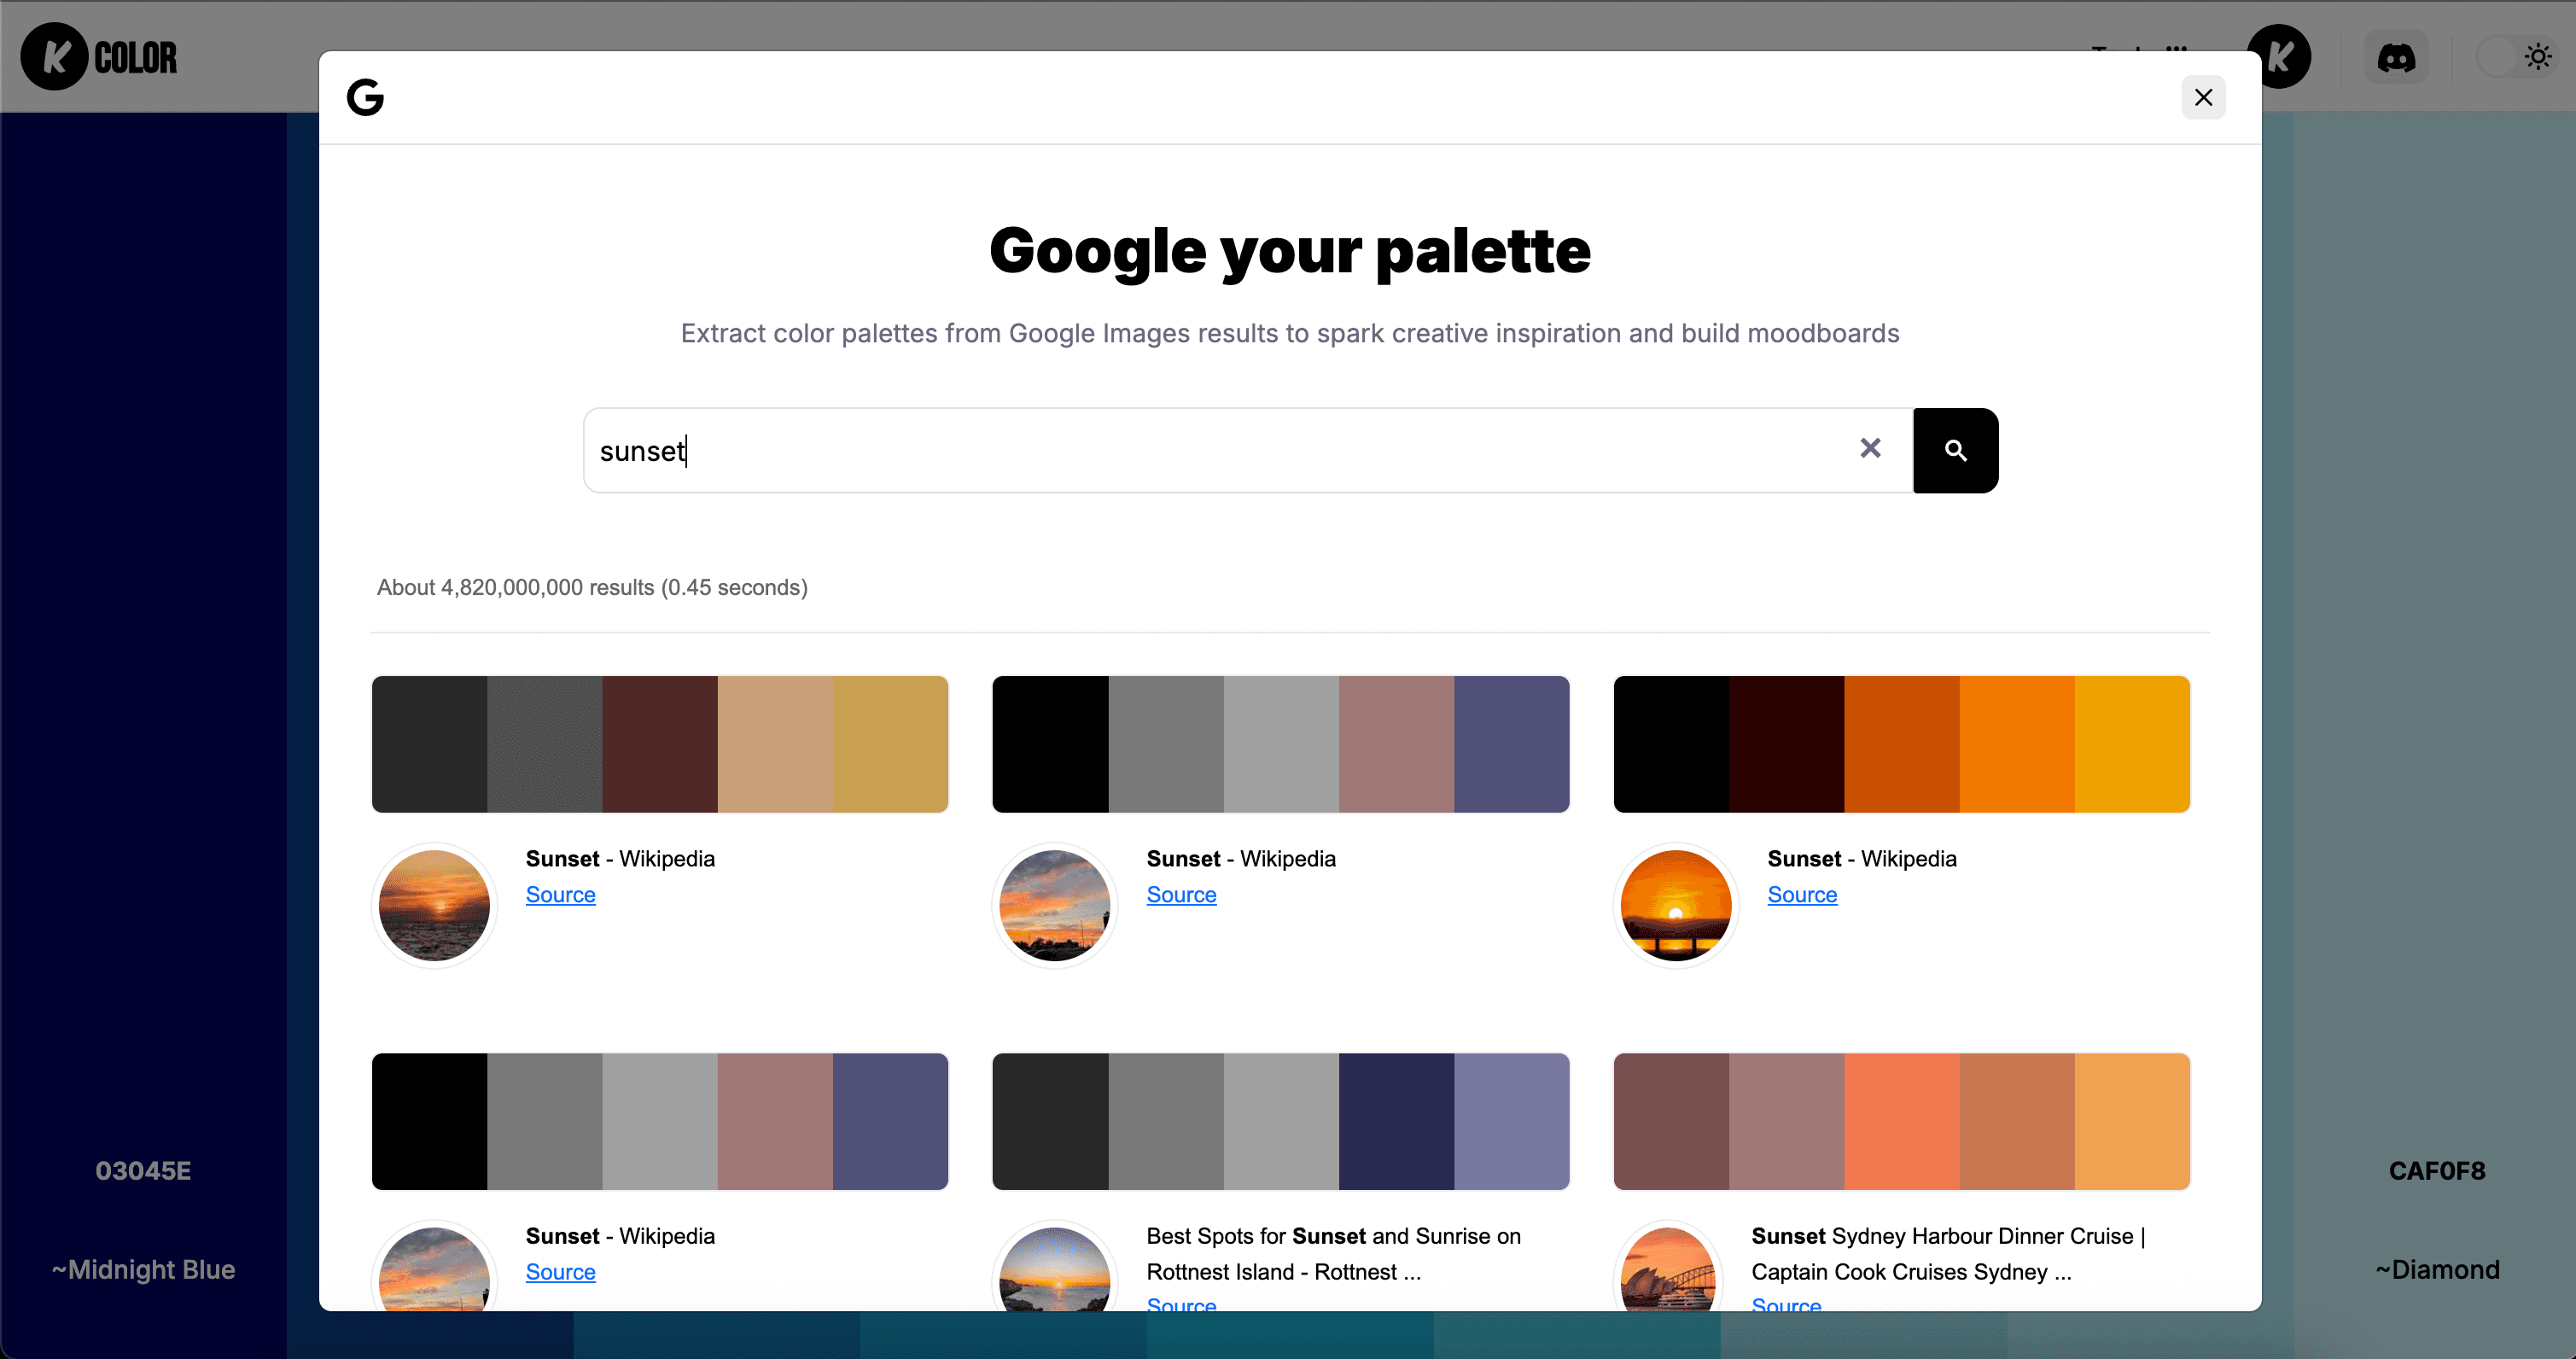The height and width of the screenshot is (1359, 2576).
Task: Click the cloudy sunset thumbnail in top-middle result
Action: click(1055, 905)
